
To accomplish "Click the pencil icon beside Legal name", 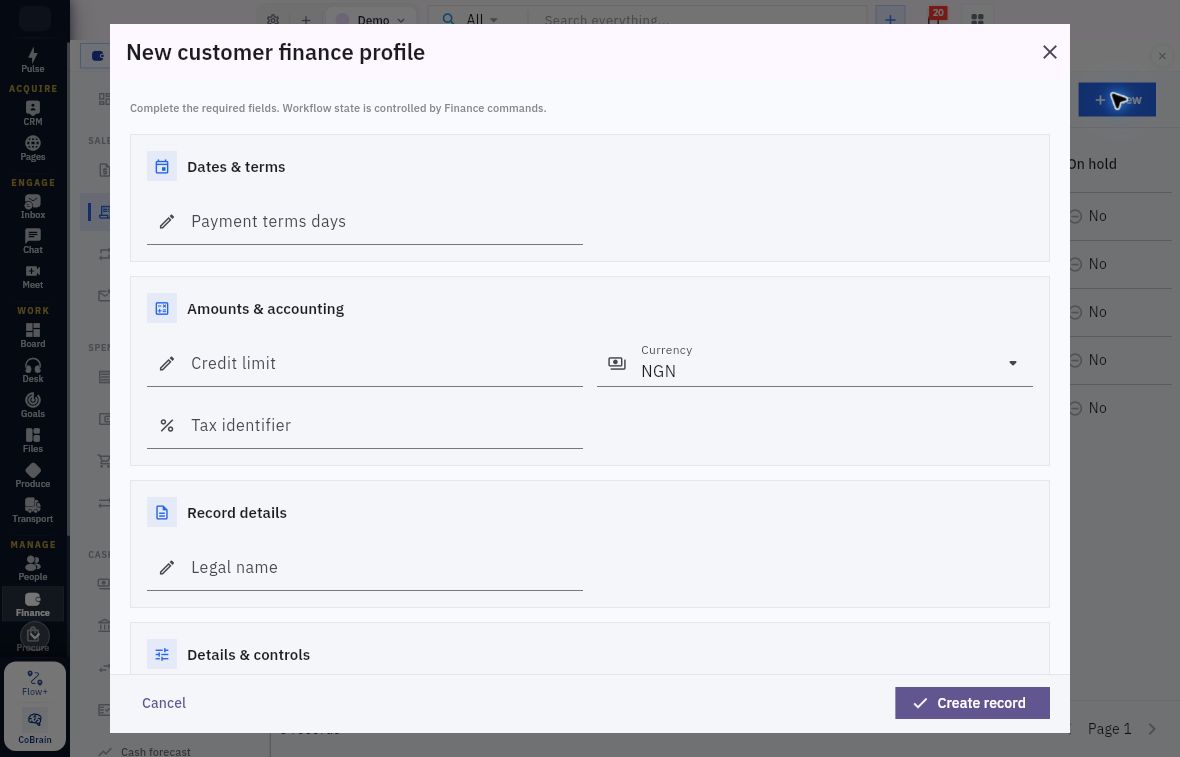I will tap(167, 567).
